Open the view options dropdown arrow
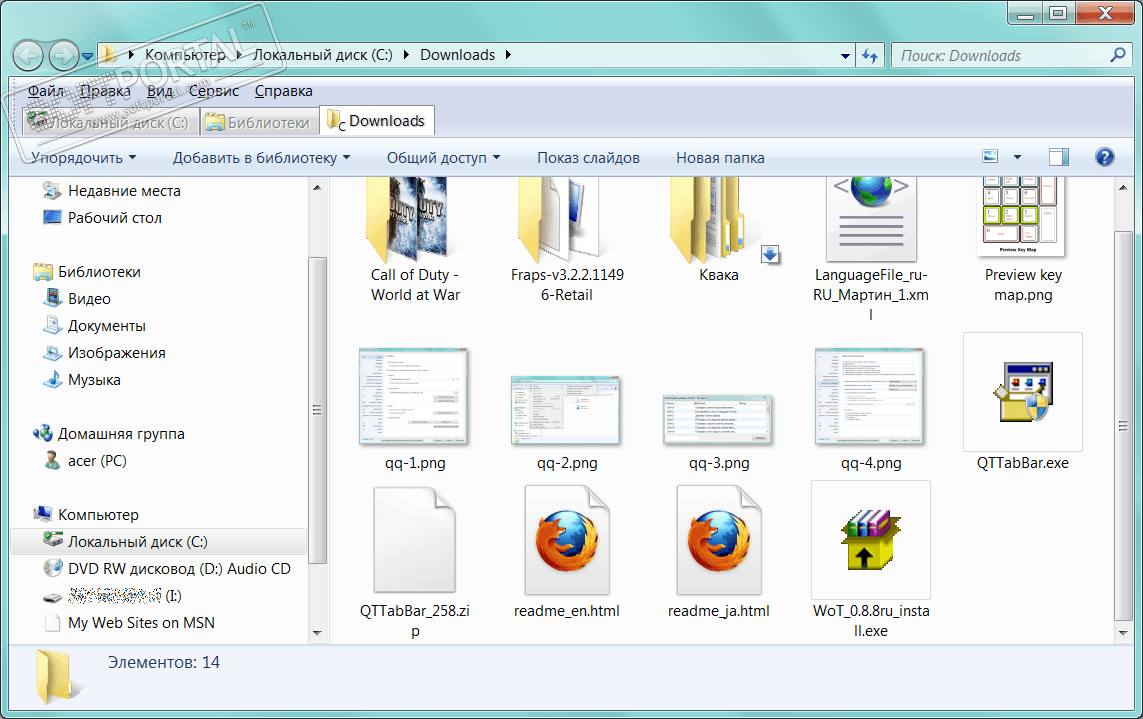This screenshot has width=1143, height=719. 1017,158
